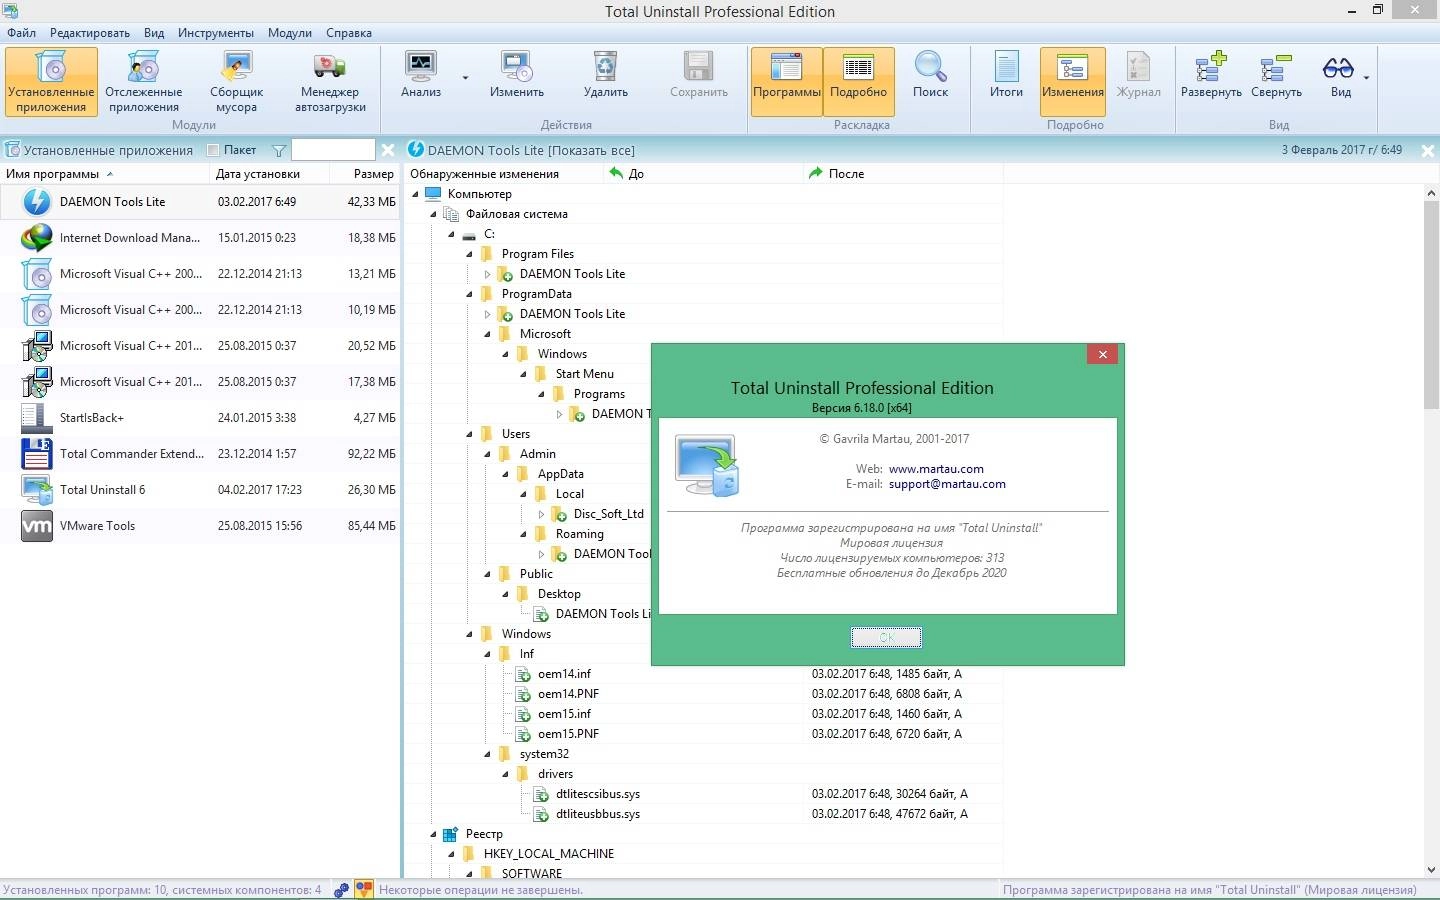
Task: Sort by Дата установки column
Action: tap(270, 174)
